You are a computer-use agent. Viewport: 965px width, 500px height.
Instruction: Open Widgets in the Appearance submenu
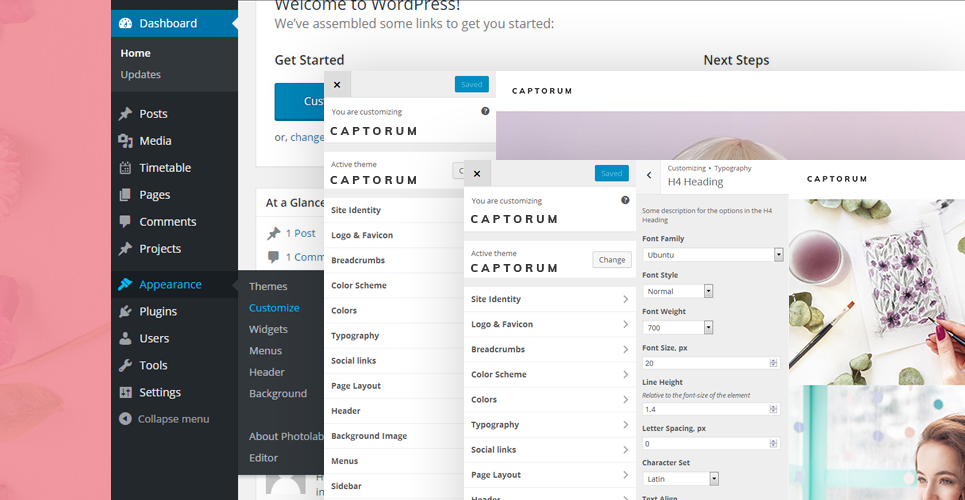point(268,329)
